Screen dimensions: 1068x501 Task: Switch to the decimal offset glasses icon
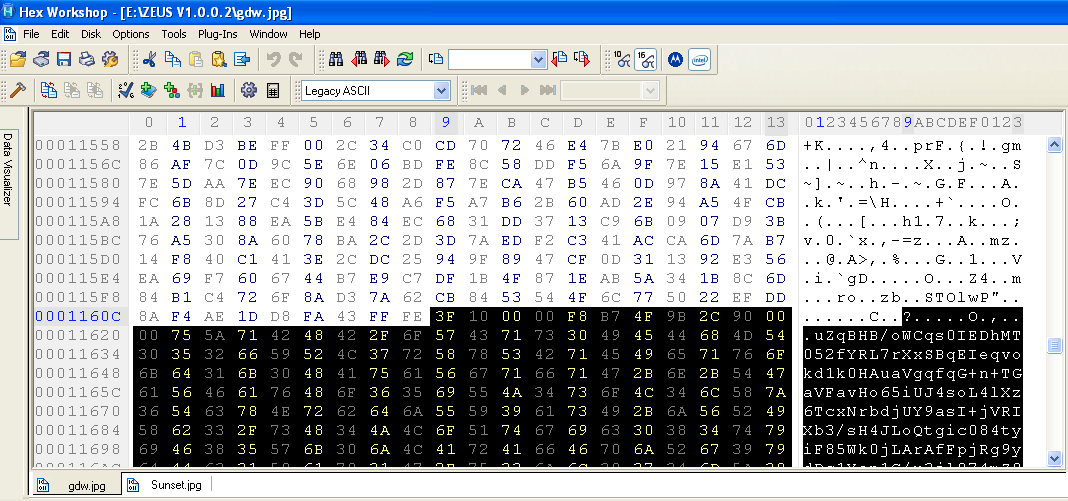pyautogui.click(x=622, y=60)
